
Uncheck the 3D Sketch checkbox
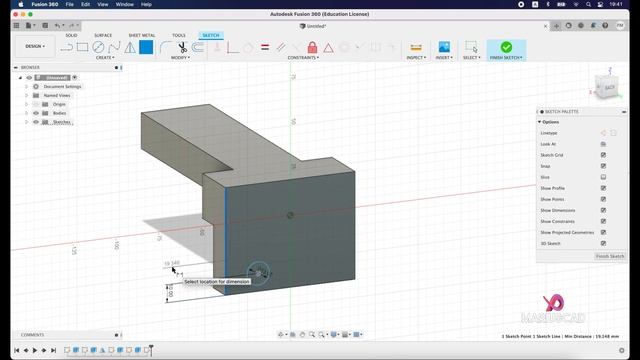603,243
